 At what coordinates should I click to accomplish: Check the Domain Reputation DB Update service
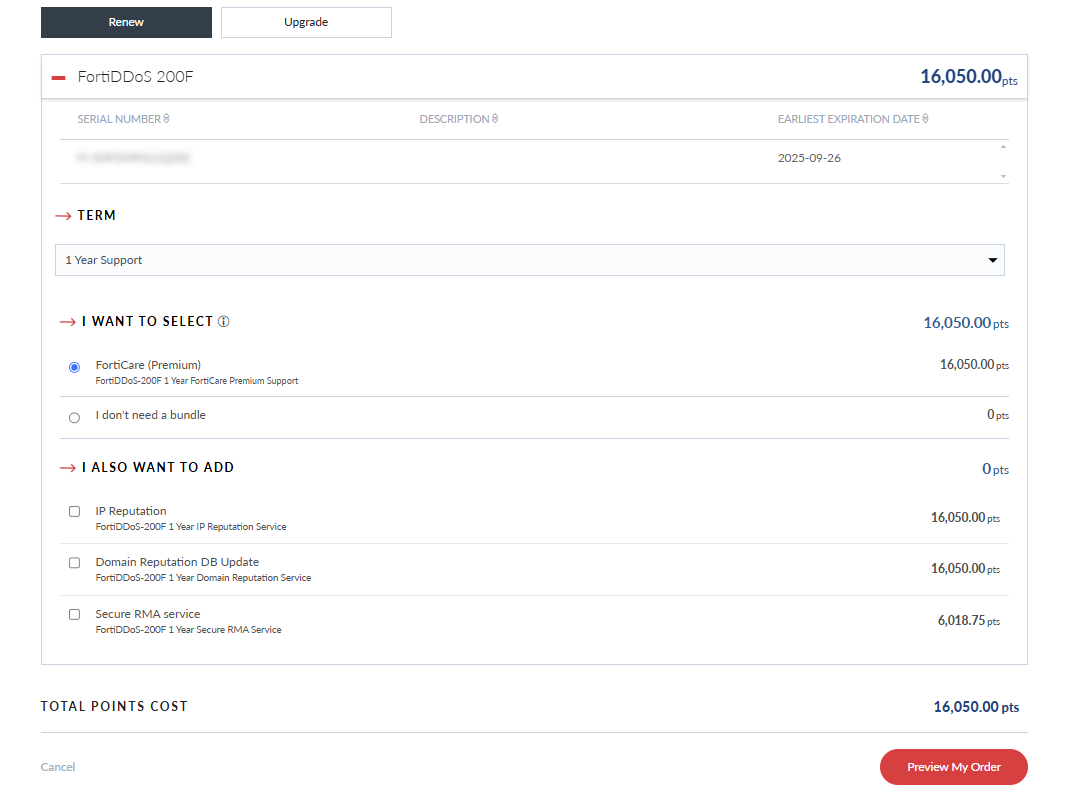point(74,562)
